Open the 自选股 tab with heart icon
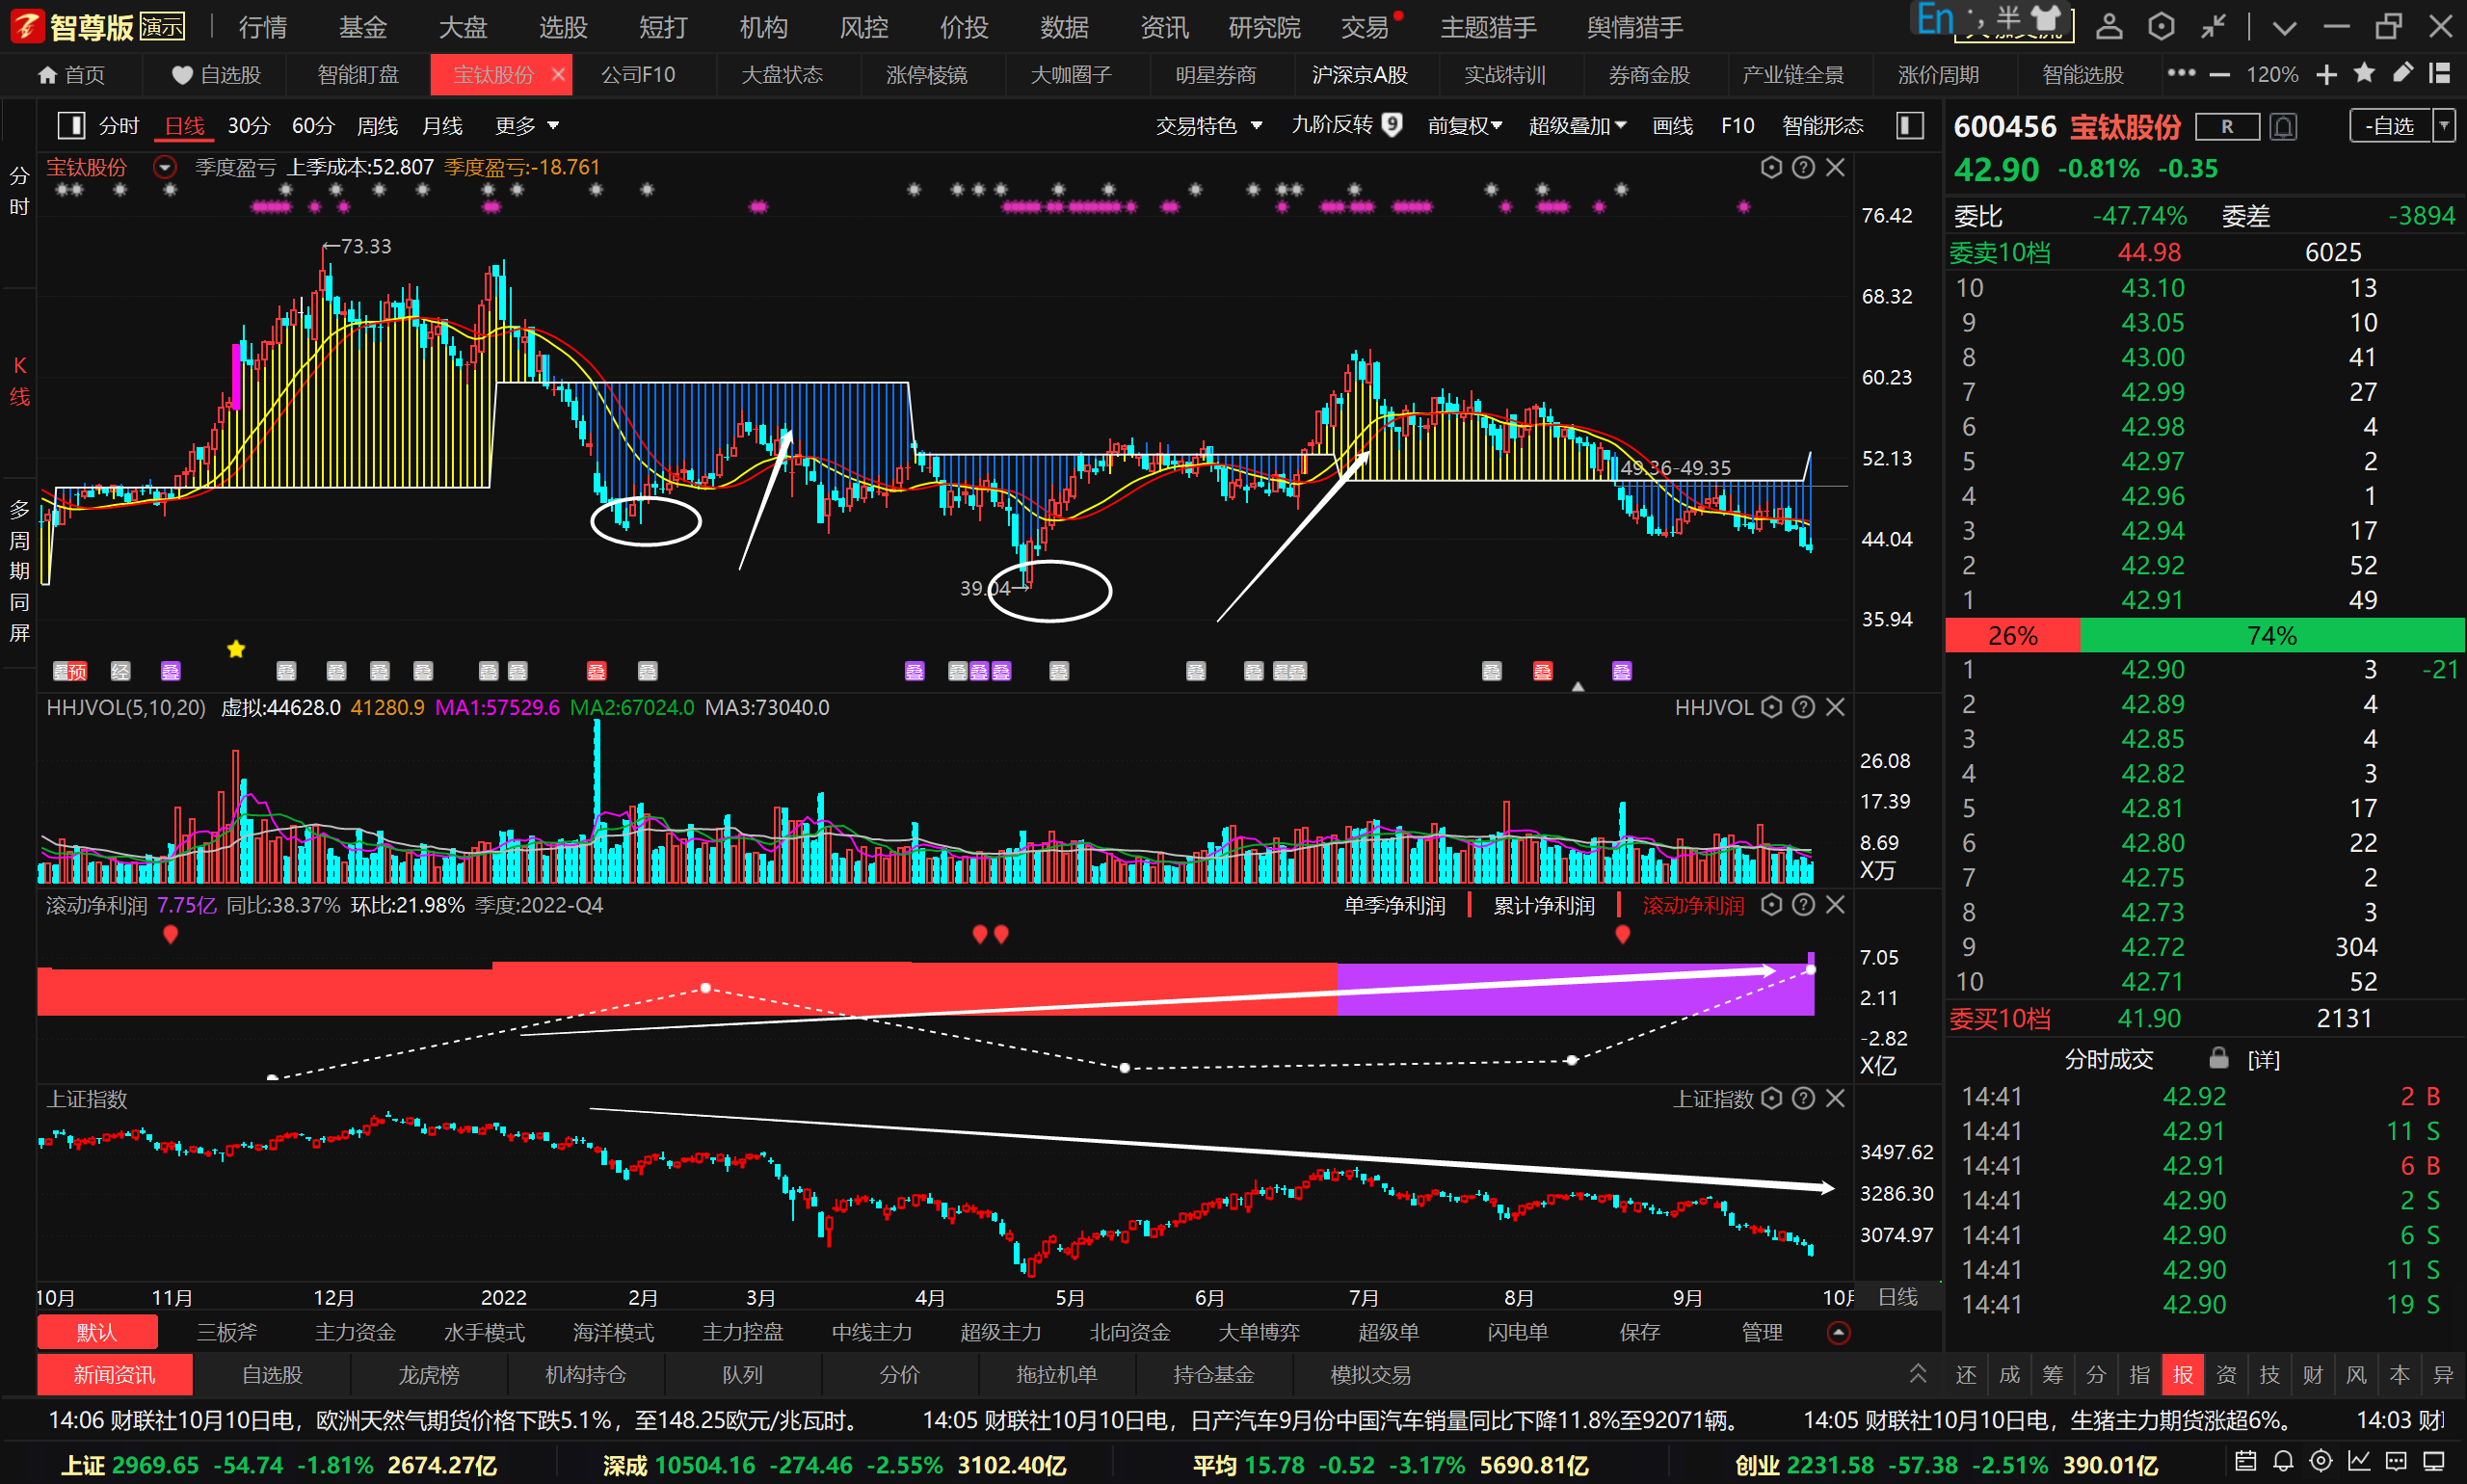Image resolution: width=2467 pixels, height=1484 pixels. tap(216, 75)
